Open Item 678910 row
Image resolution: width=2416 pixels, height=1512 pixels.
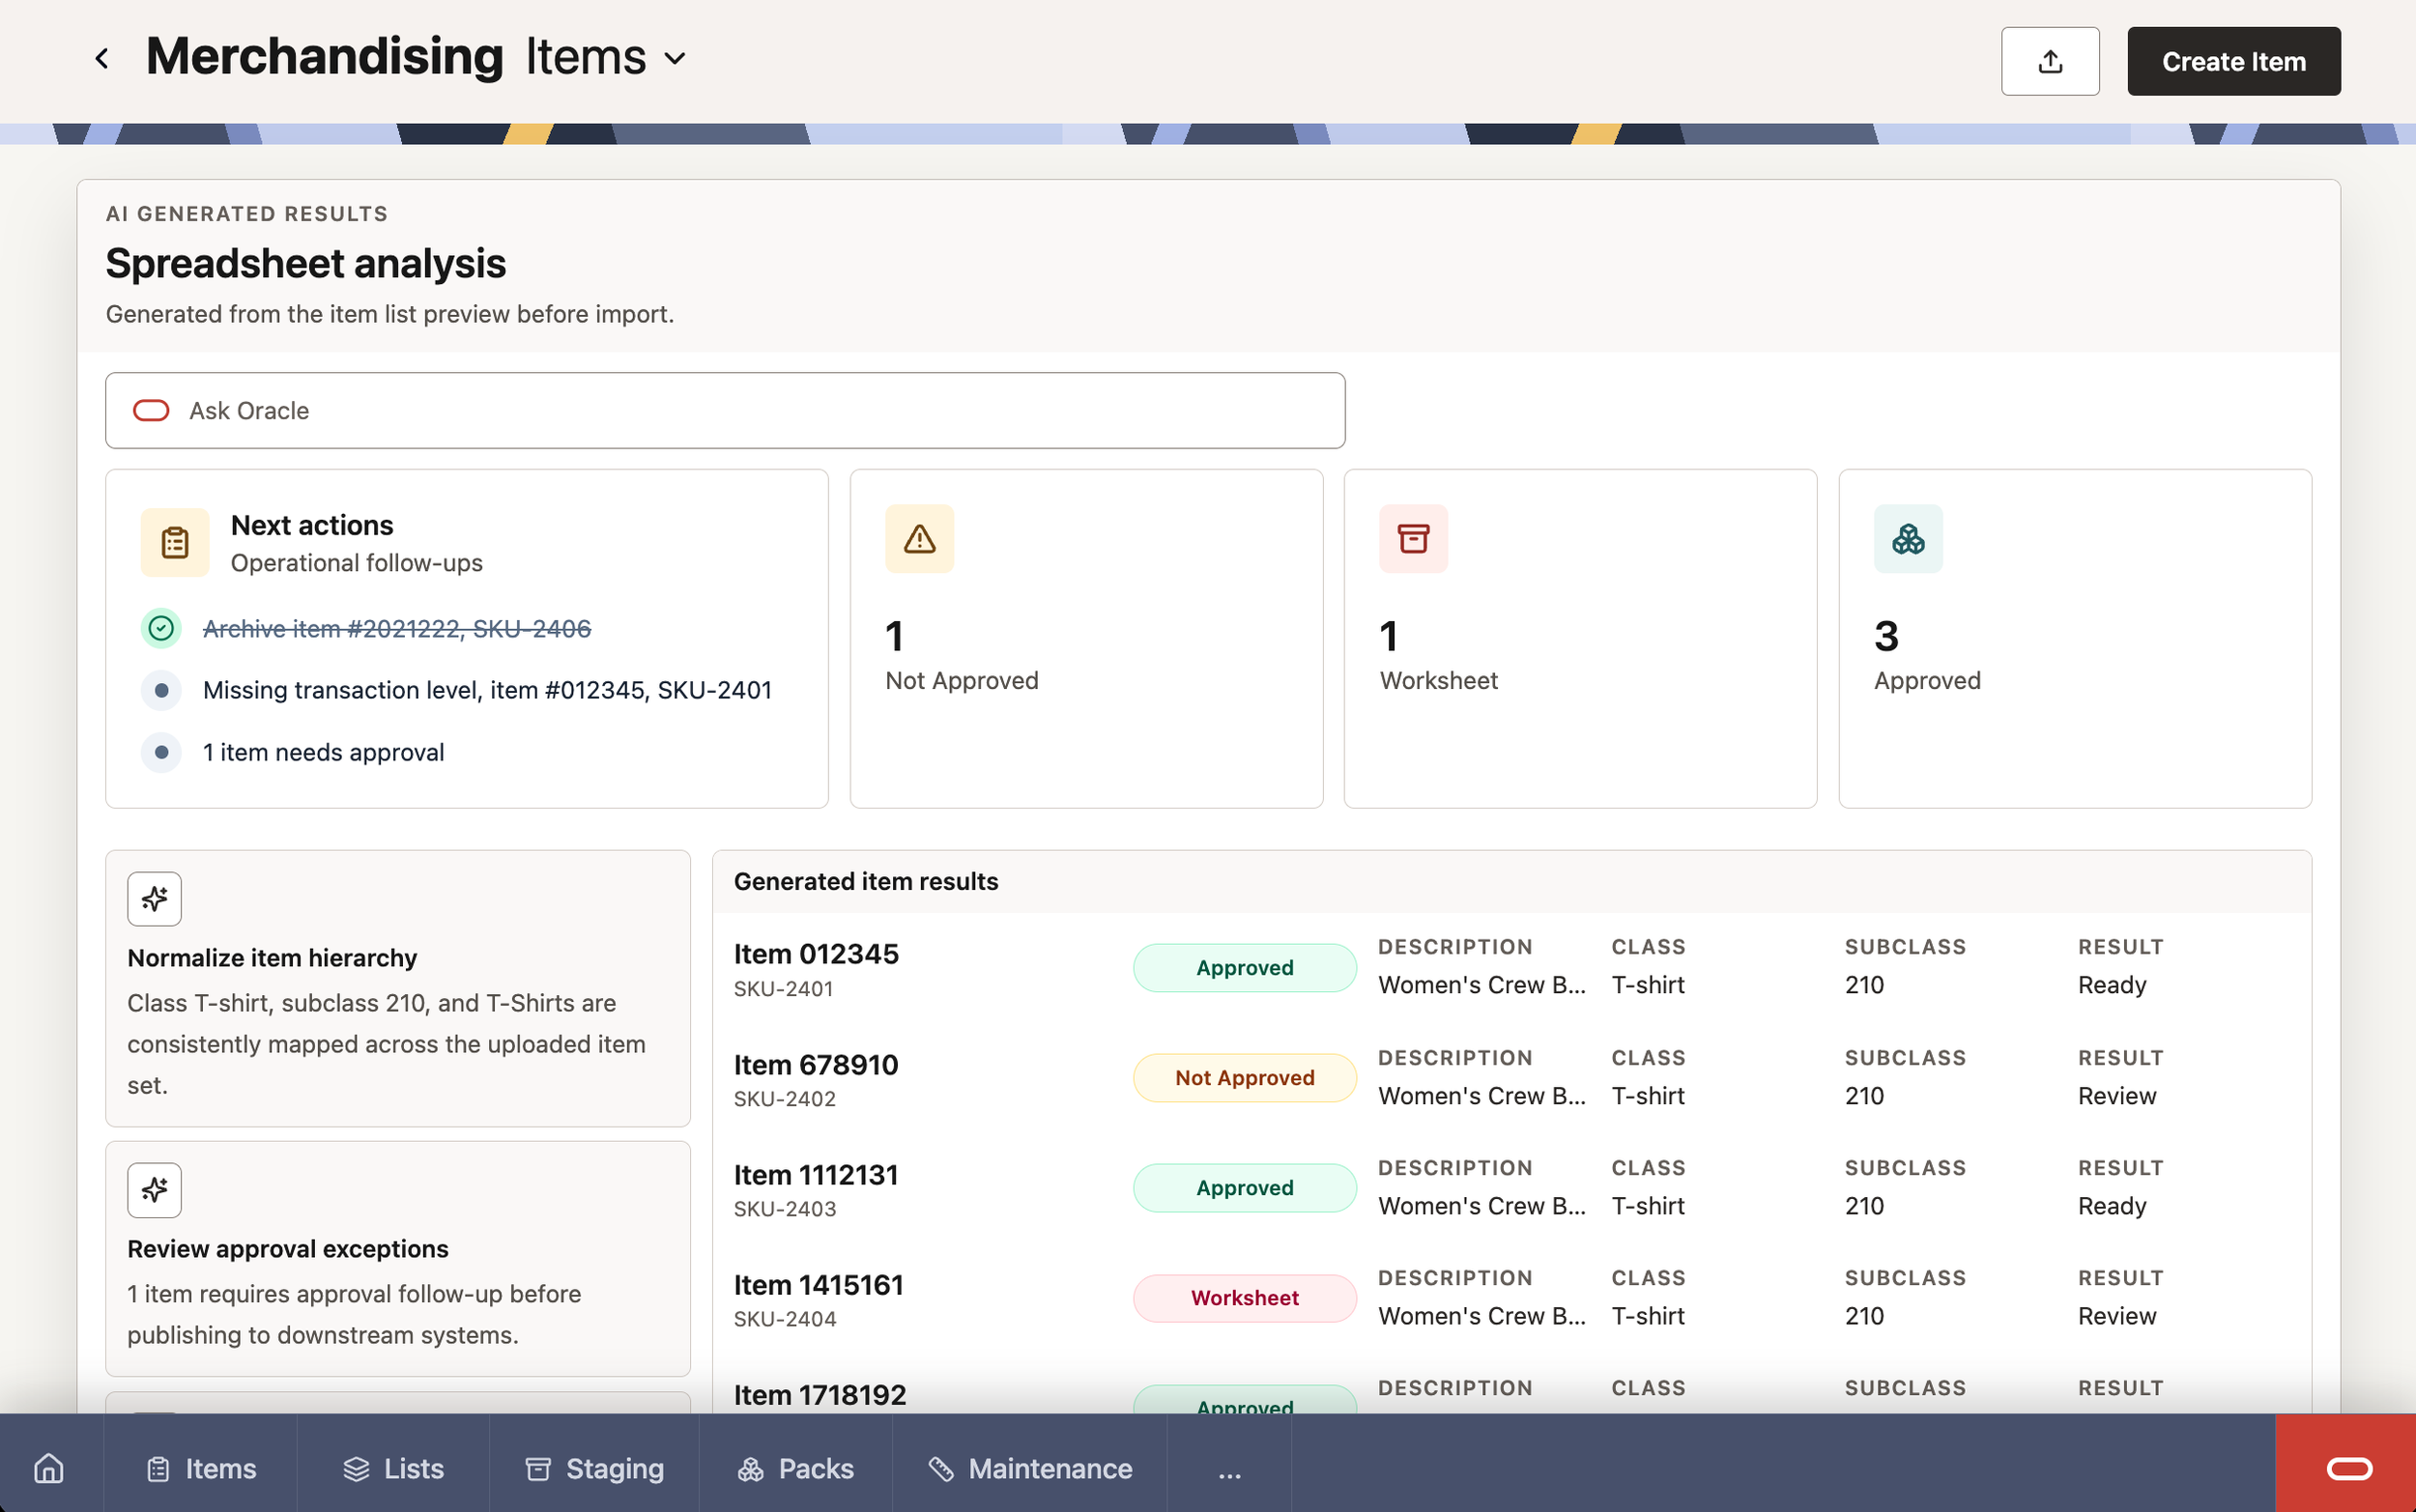1511,1078
